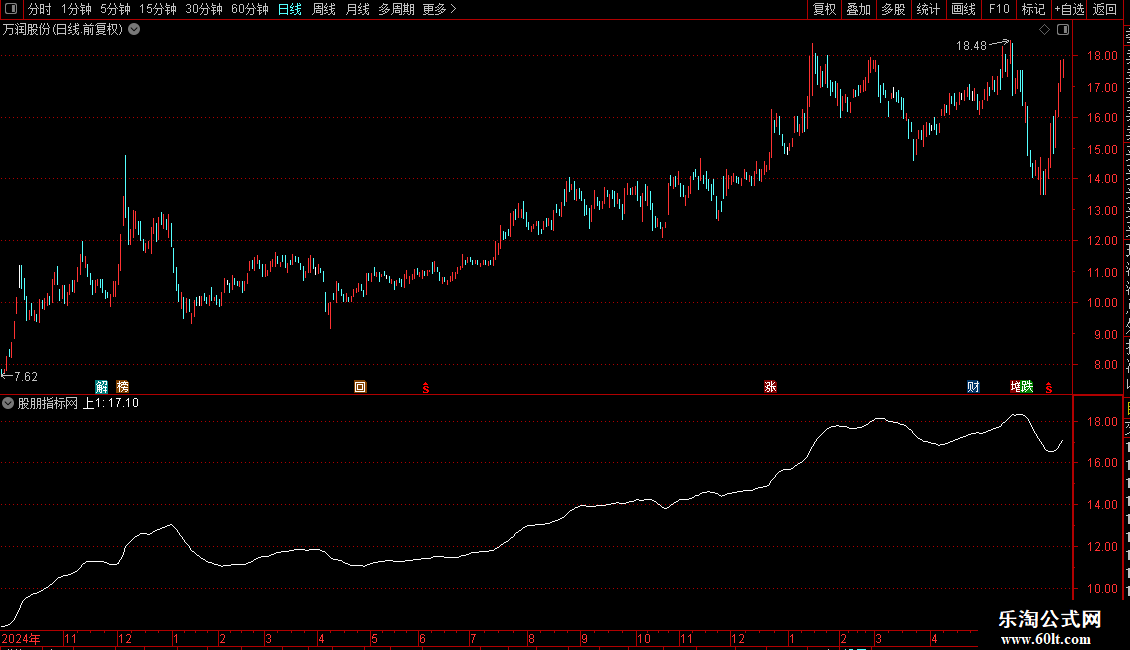Click the 财 event marker on the chart
The height and width of the screenshot is (650, 1130).
(974, 387)
